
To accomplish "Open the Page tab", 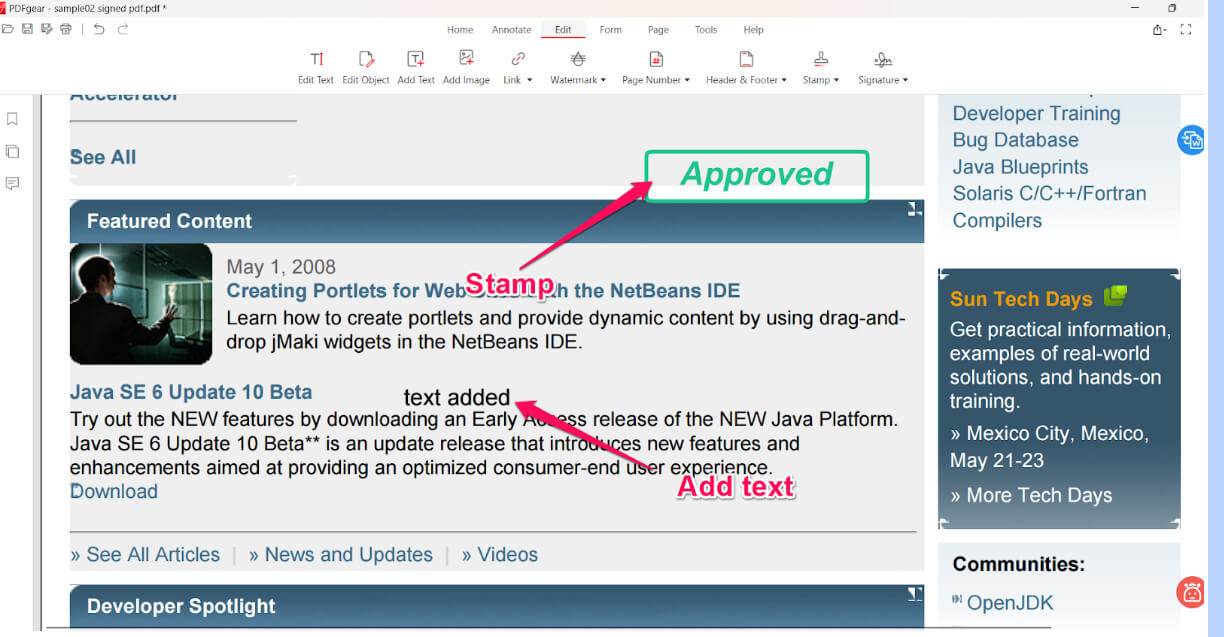I will point(658,30).
